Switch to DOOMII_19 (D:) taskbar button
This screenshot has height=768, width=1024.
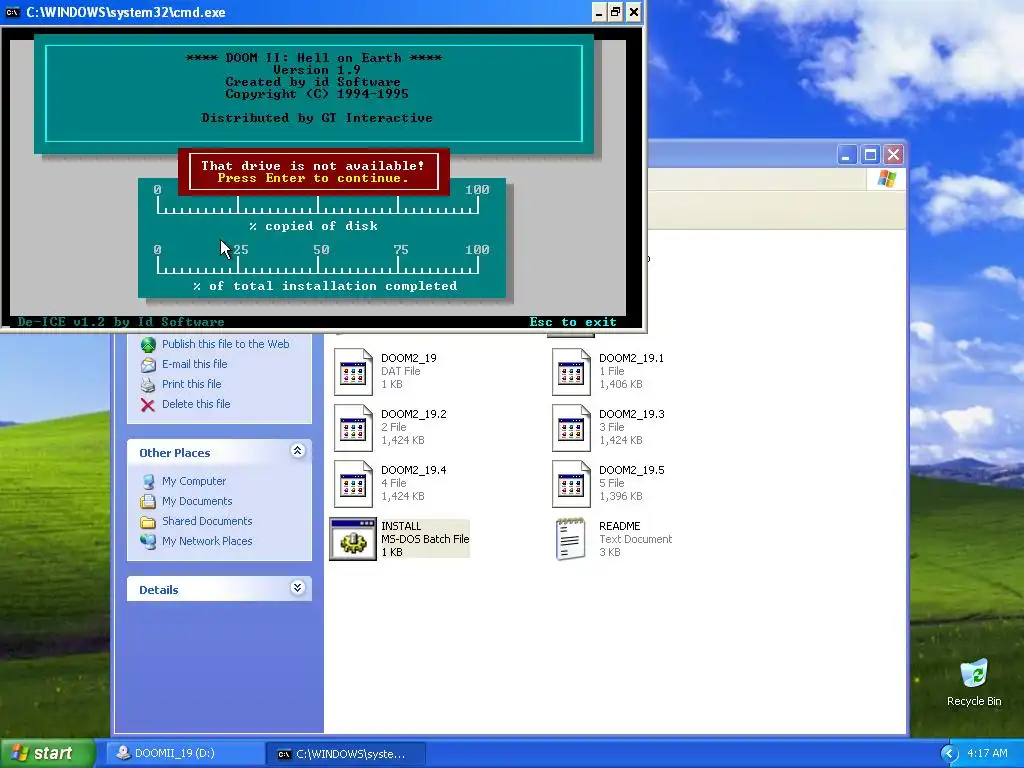185,754
